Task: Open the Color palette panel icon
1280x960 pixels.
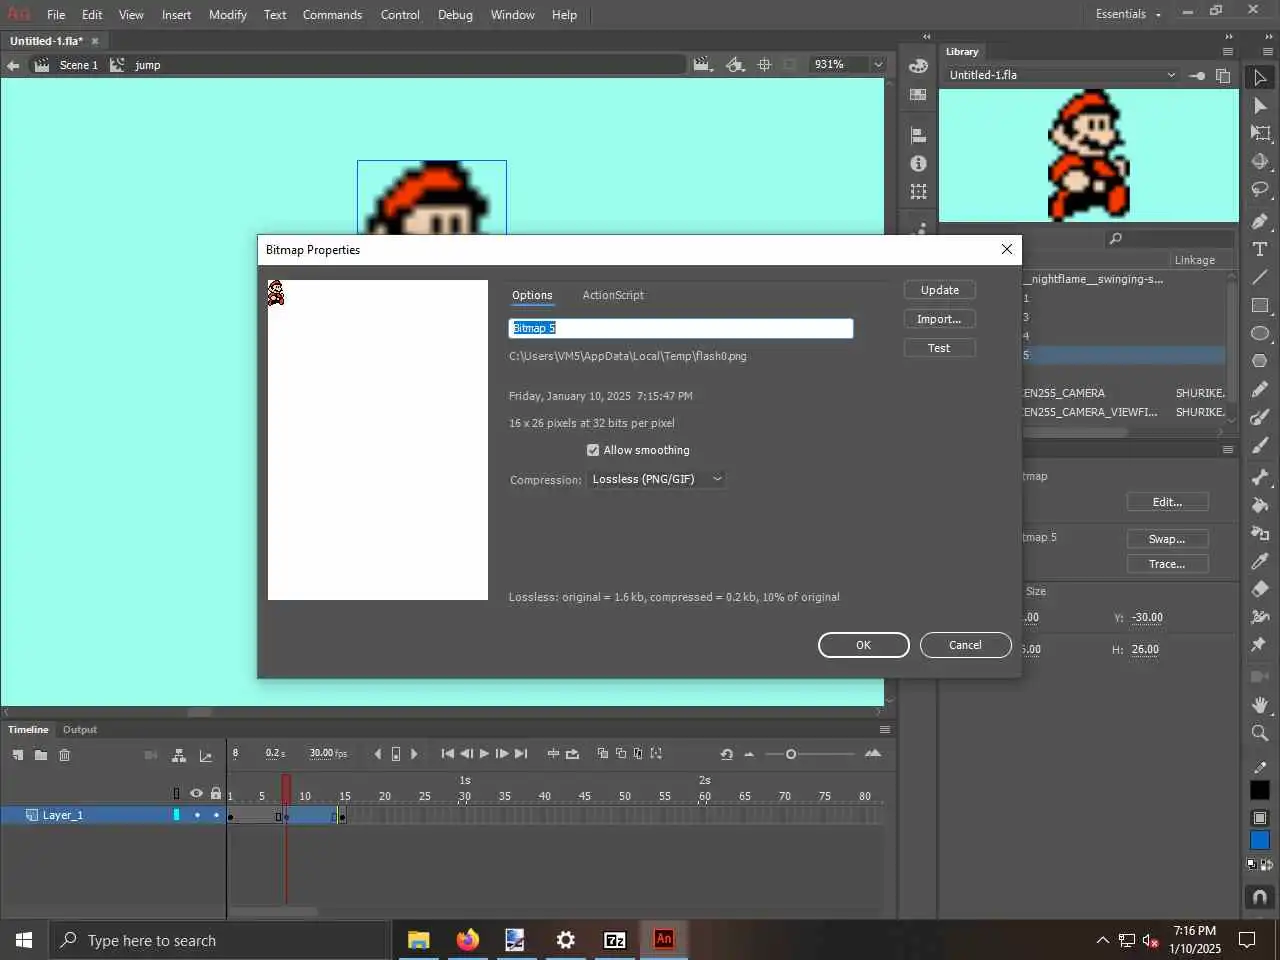Action: click(918, 66)
